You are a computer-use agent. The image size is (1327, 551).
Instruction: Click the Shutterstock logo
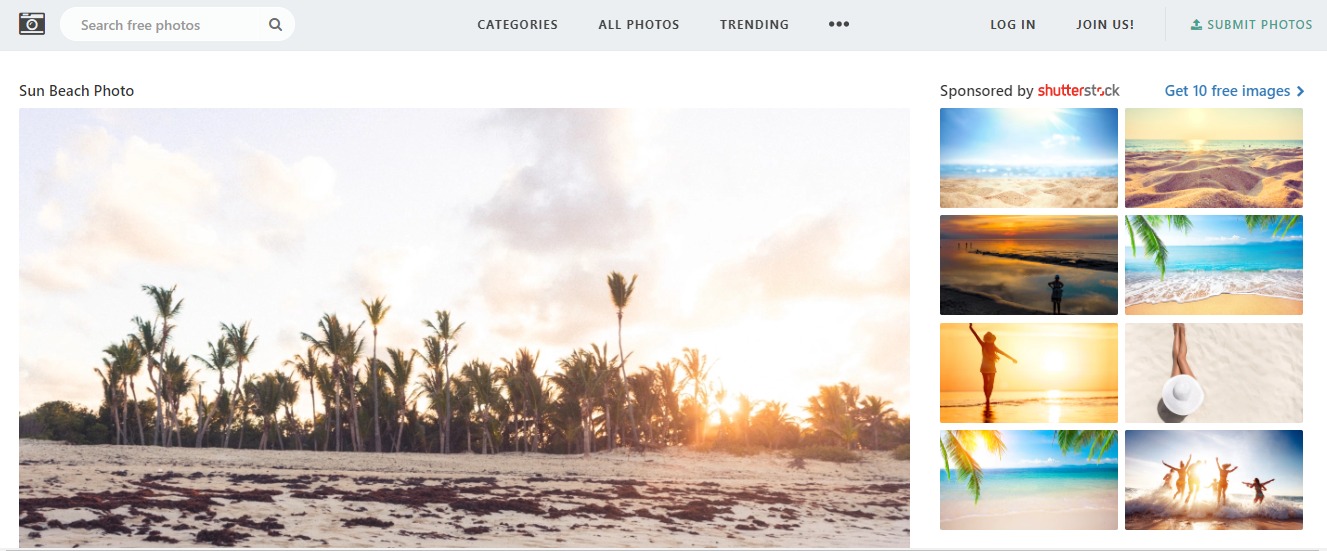click(x=1078, y=90)
